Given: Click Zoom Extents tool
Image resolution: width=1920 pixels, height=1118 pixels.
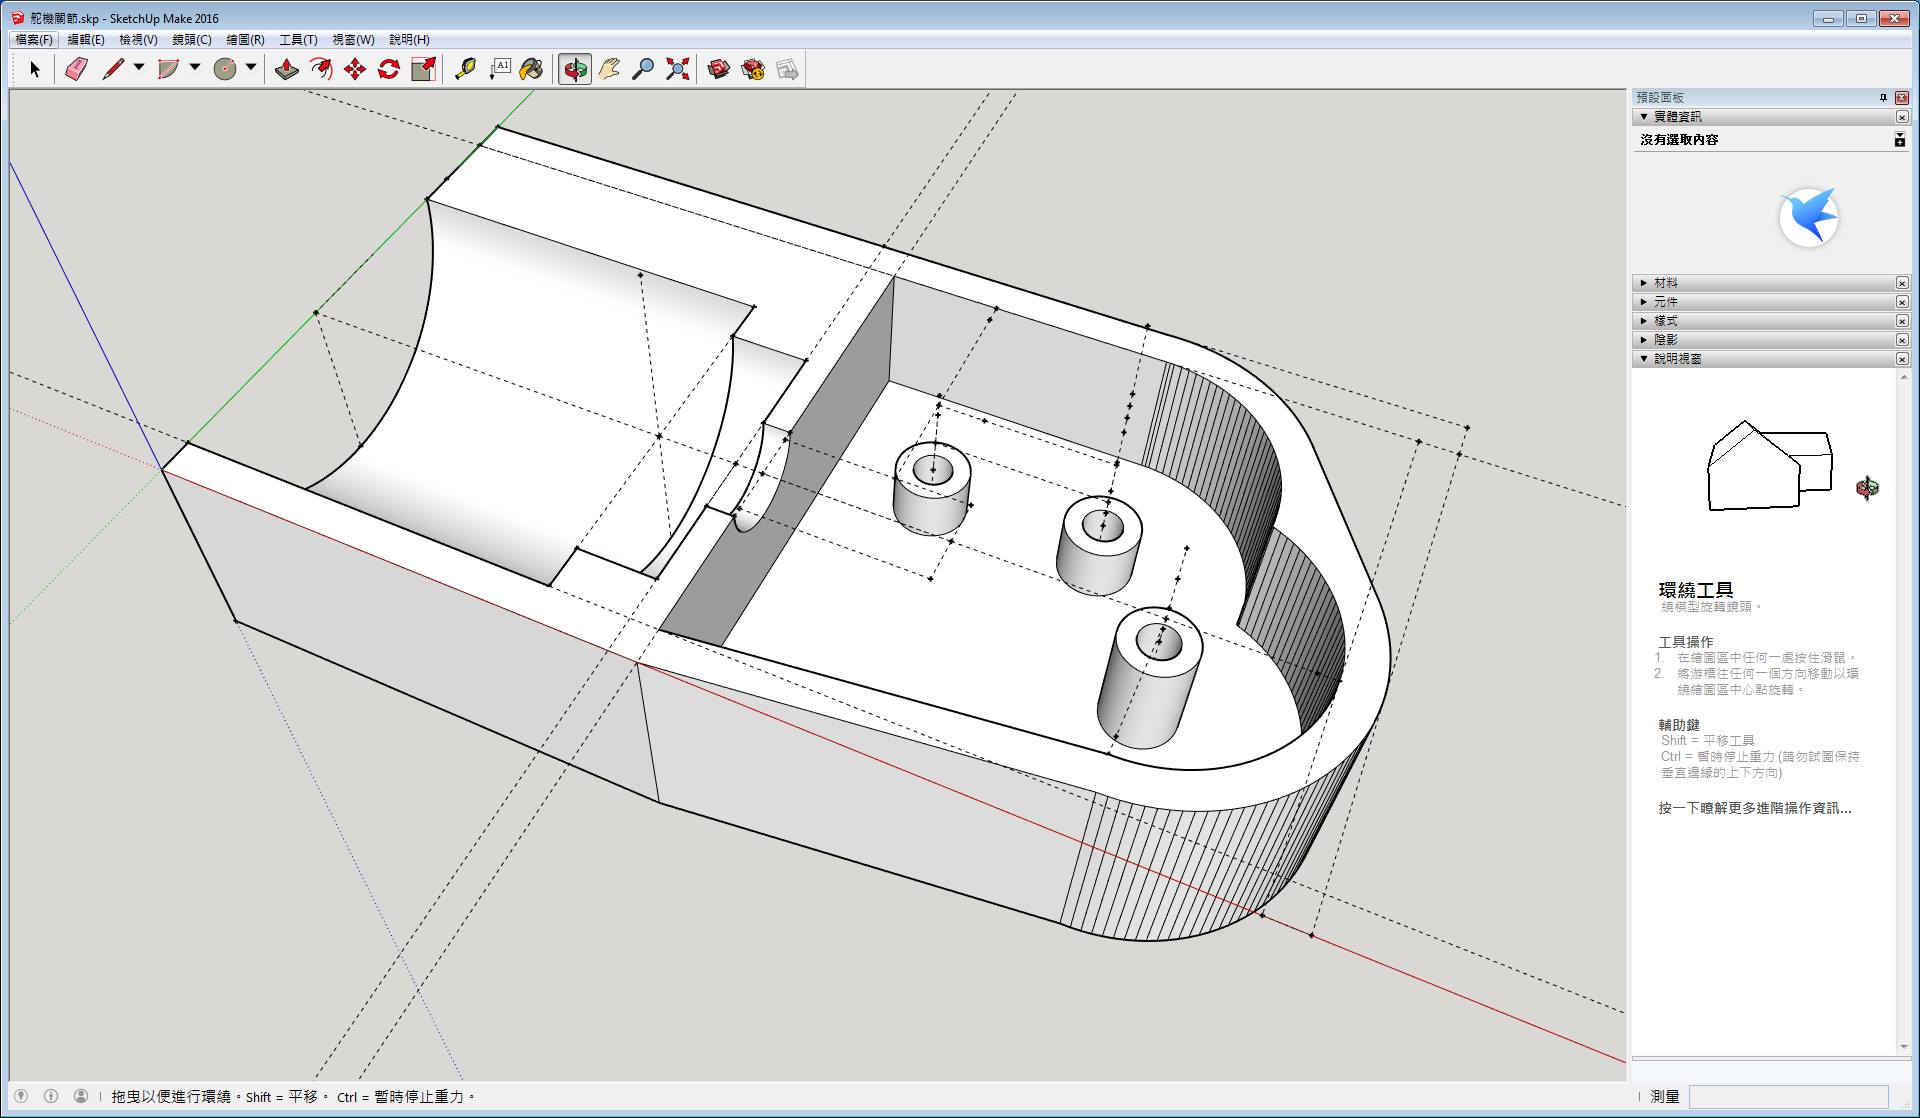Looking at the screenshot, I should 677,69.
